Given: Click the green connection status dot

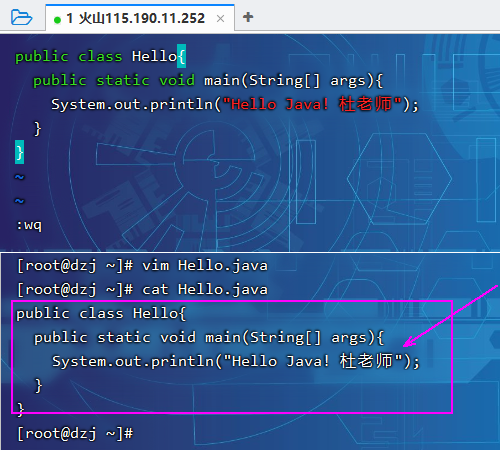Looking at the screenshot, I should coord(57,20).
